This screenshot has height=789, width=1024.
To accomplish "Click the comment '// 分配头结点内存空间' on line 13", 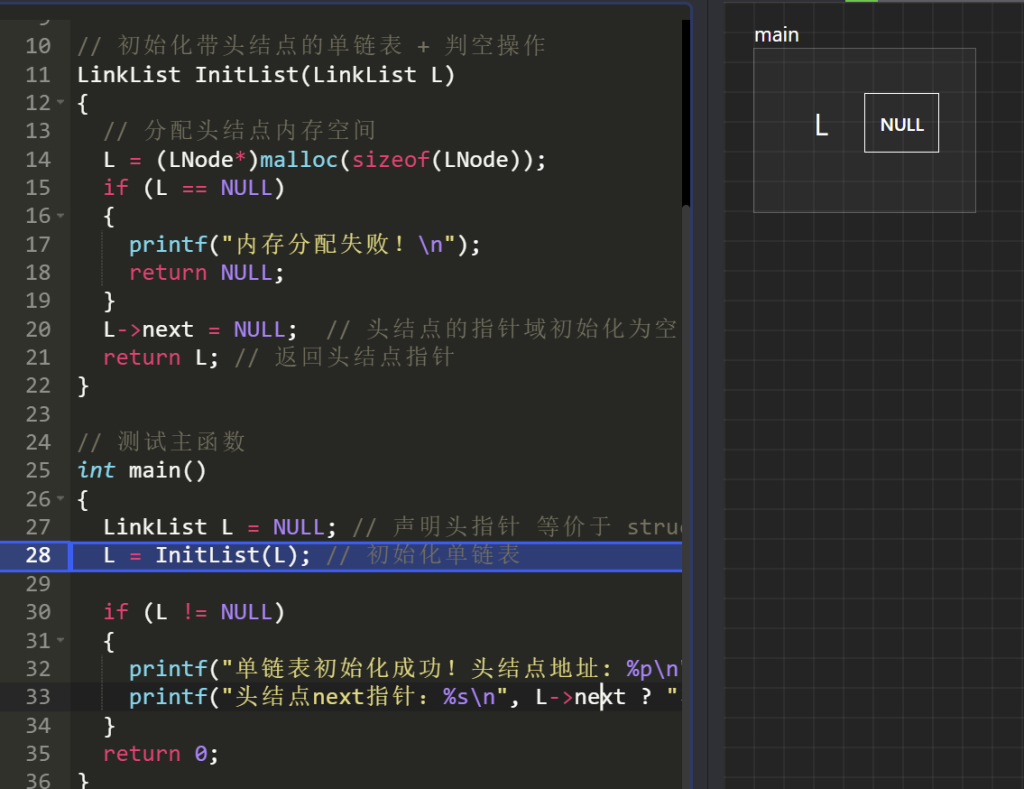I will coord(240,131).
